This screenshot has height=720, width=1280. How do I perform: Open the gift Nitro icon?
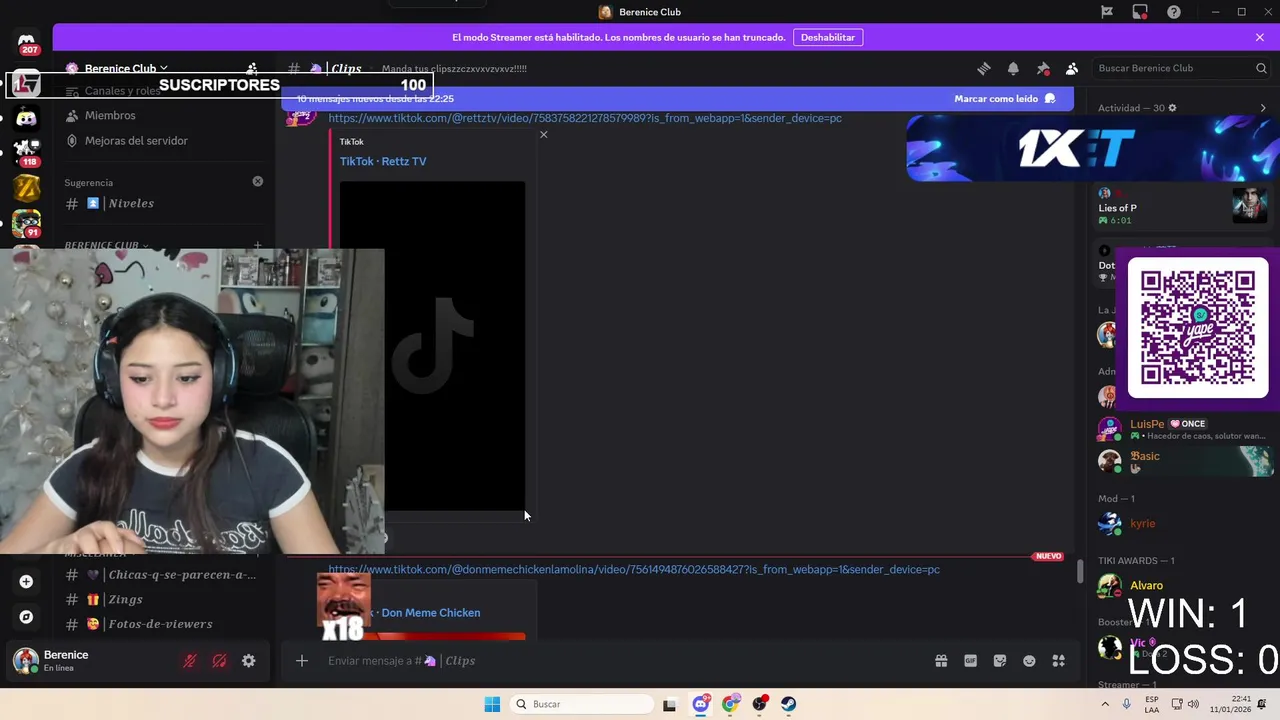(x=941, y=661)
